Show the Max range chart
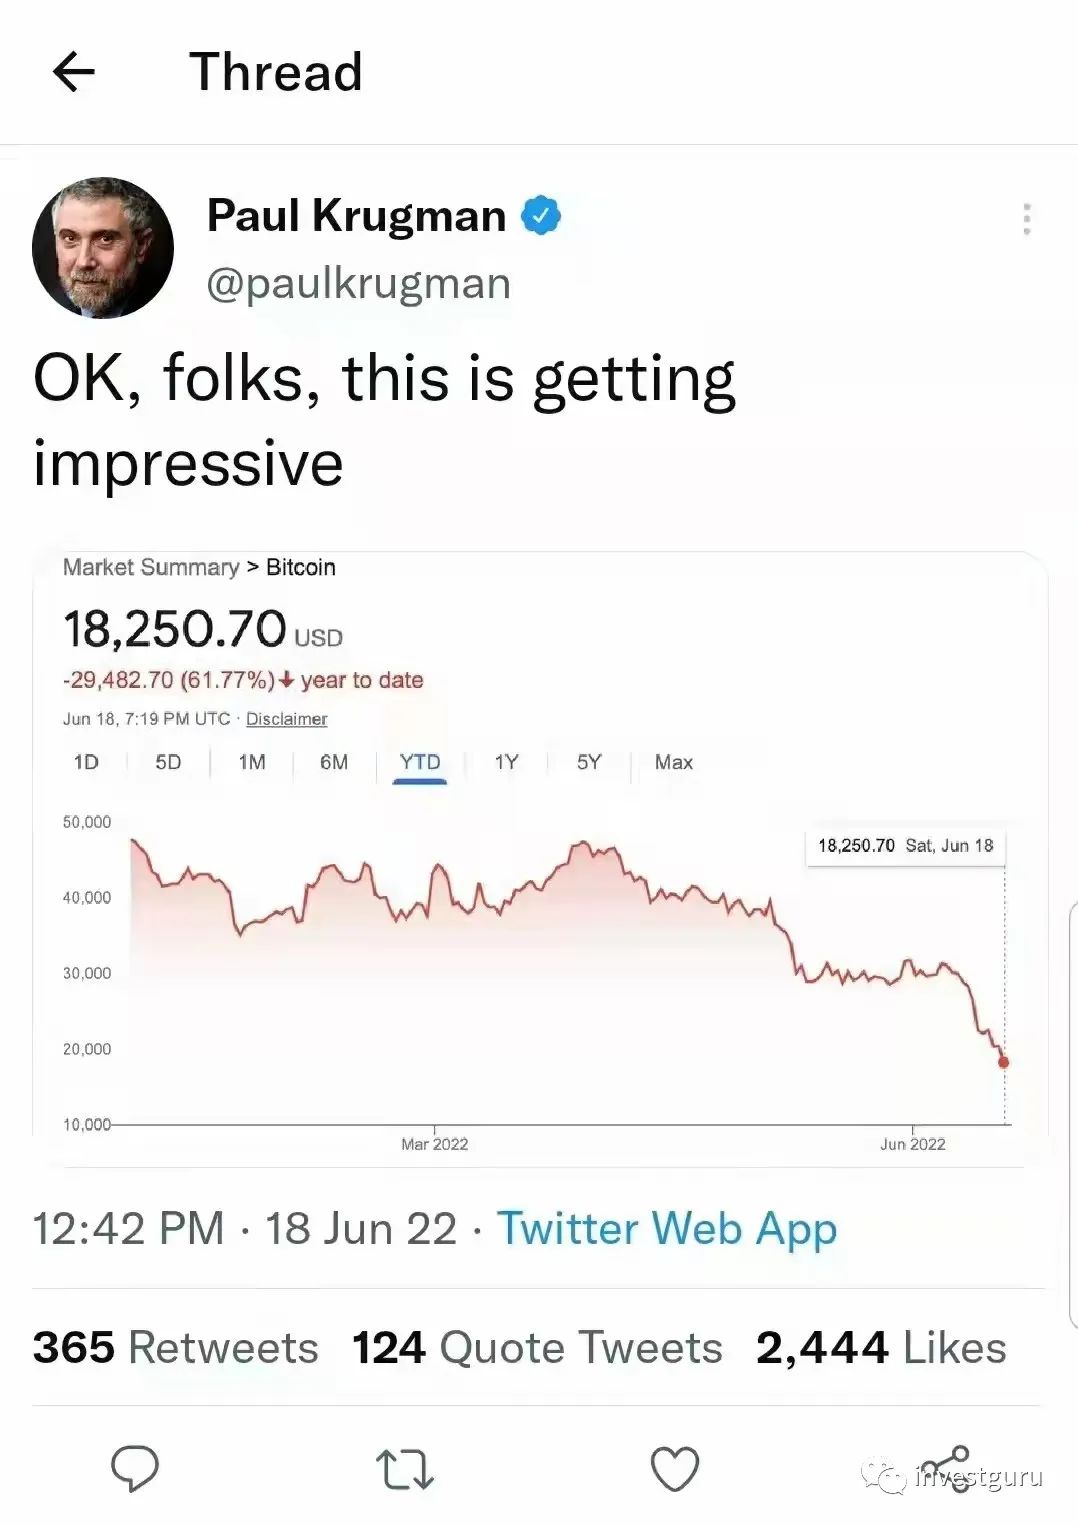The height and width of the screenshot is (1526, 1078). click(673, 762)
